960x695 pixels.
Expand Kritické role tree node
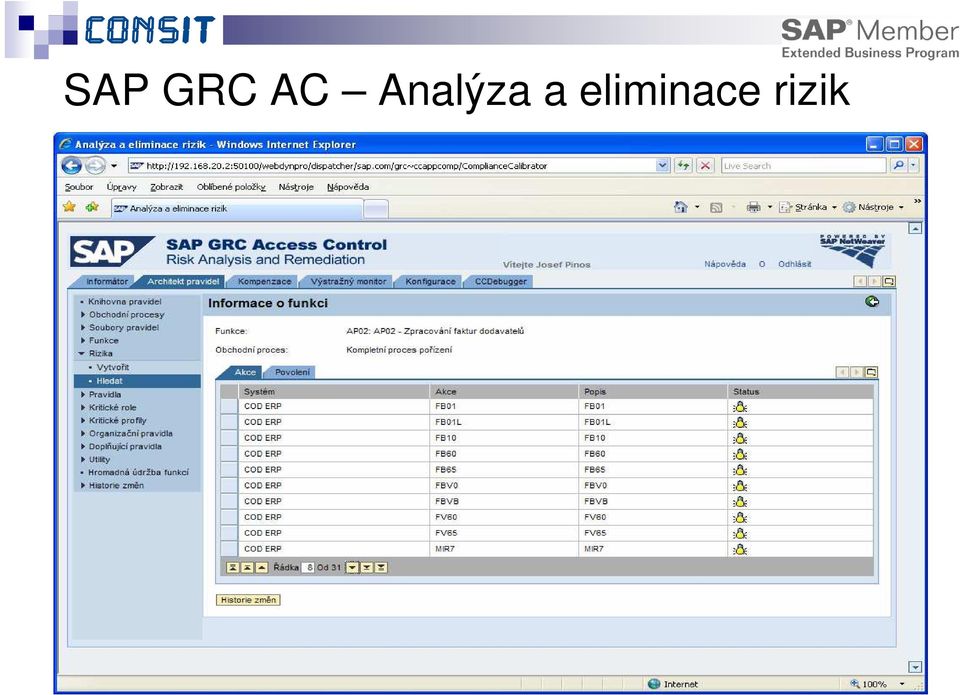[x=83, y=407]
